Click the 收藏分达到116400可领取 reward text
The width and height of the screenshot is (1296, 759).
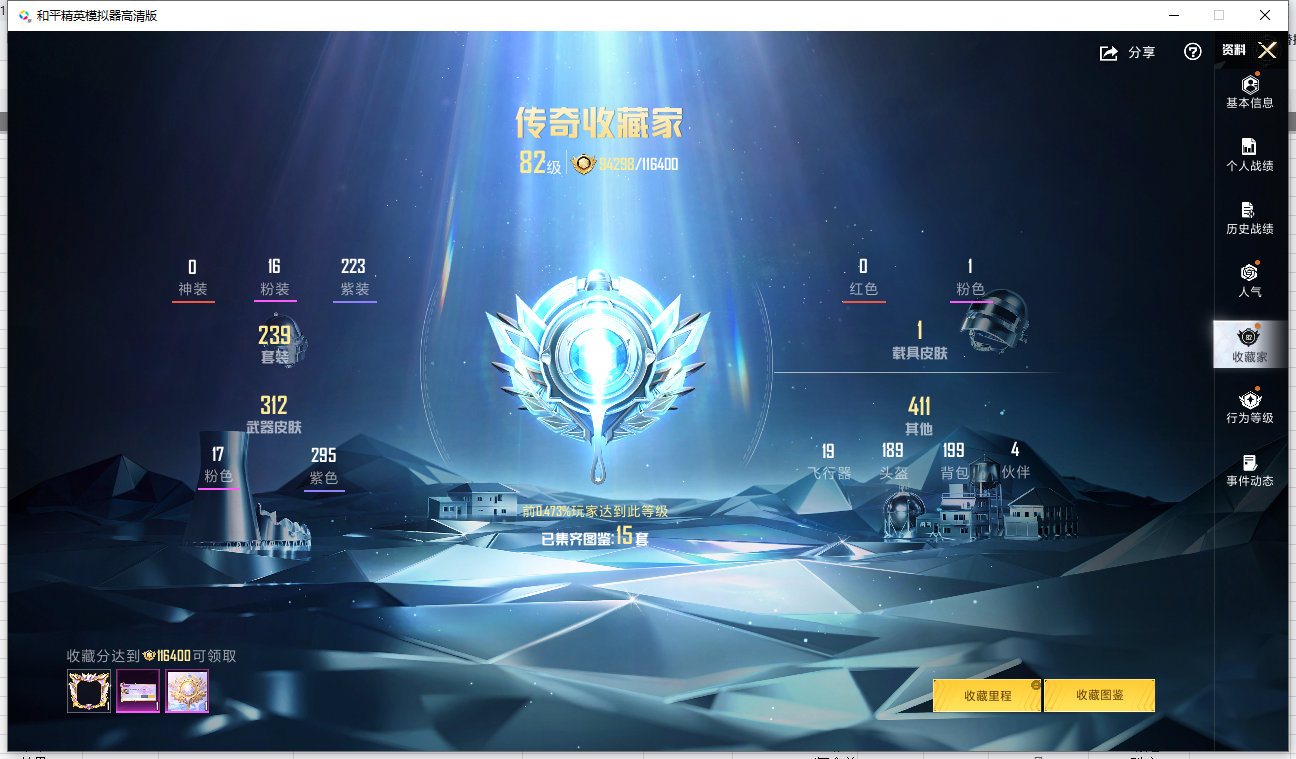point(152,656)
